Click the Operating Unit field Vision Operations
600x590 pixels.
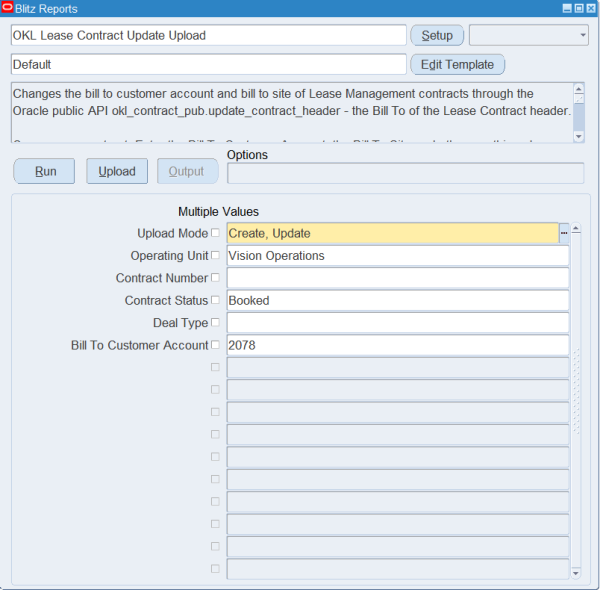[x=398, y=256]
